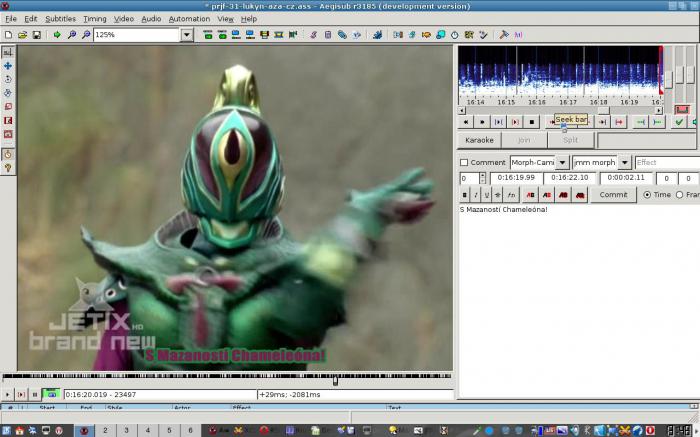Enable the Comment checkbox
The height and width of the screenshot is (437, 700).
(464, 162)
